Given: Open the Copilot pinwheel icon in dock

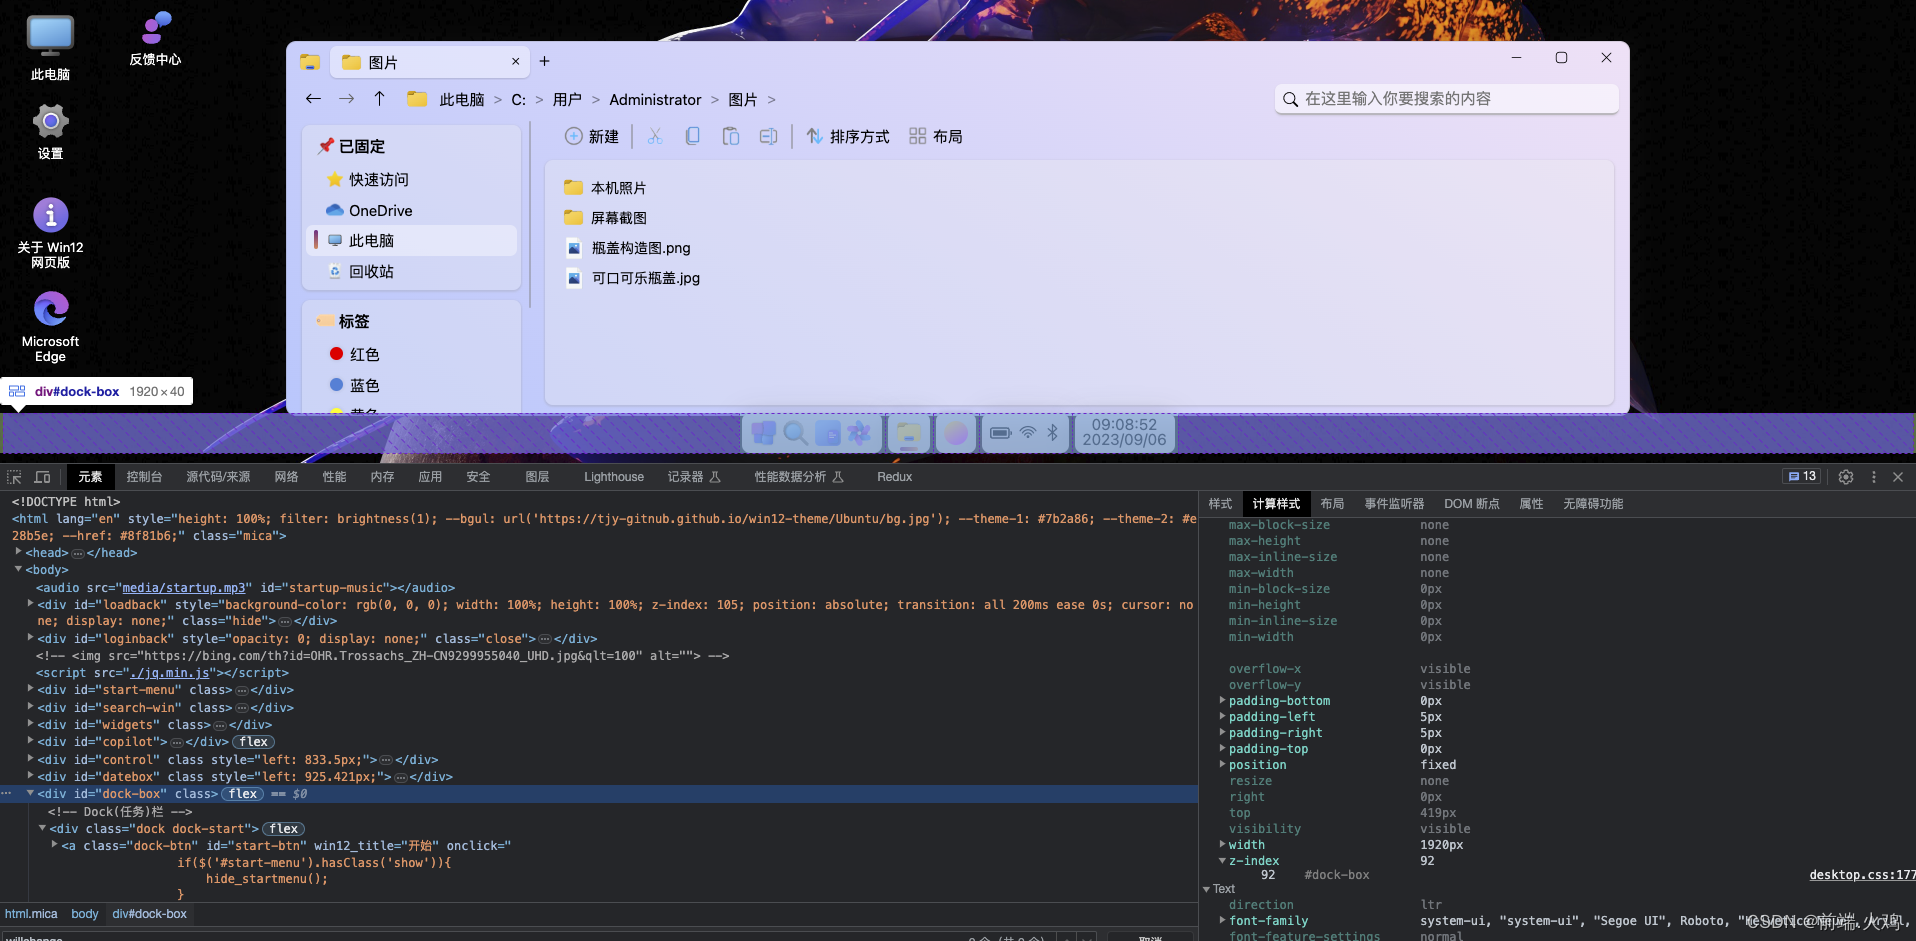Looking at the screenshot, I should point(859,433).
